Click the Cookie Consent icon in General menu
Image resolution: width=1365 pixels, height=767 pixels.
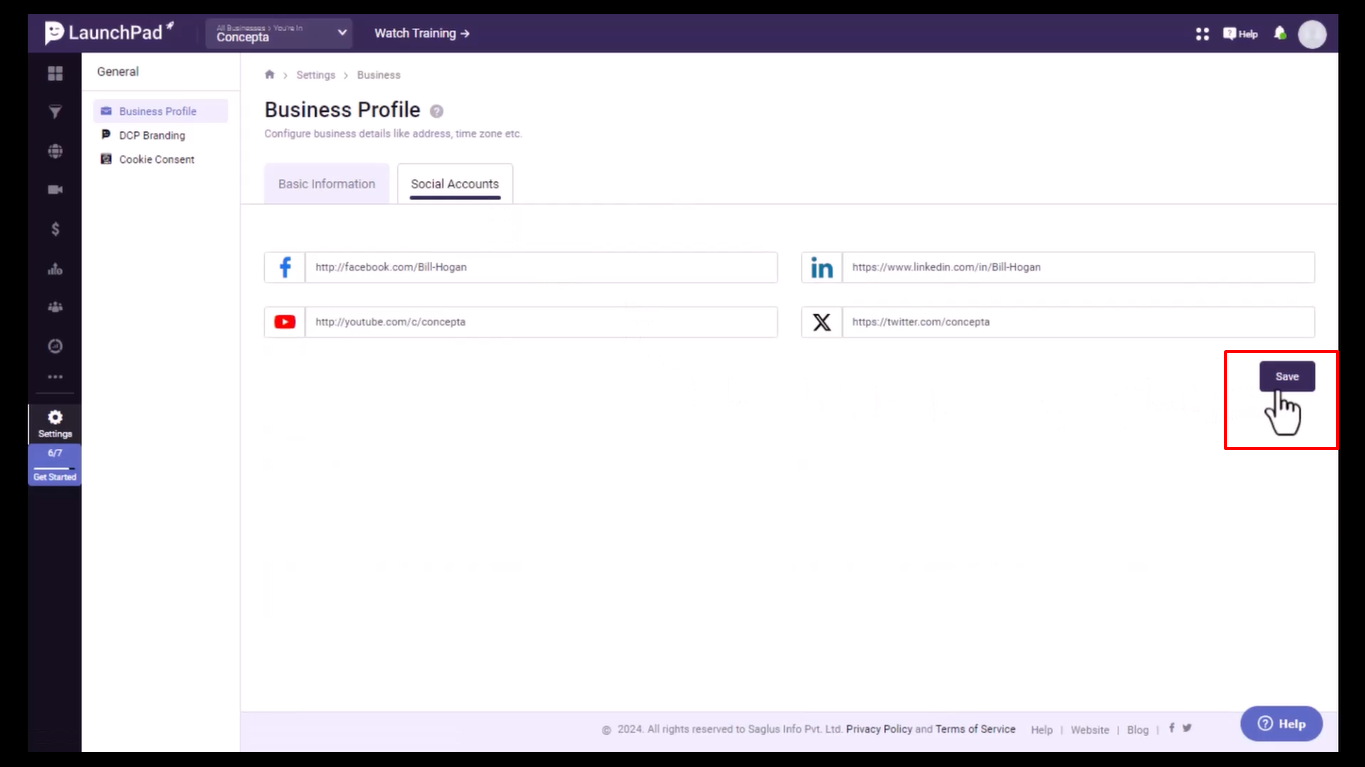[x=106, y=159]
